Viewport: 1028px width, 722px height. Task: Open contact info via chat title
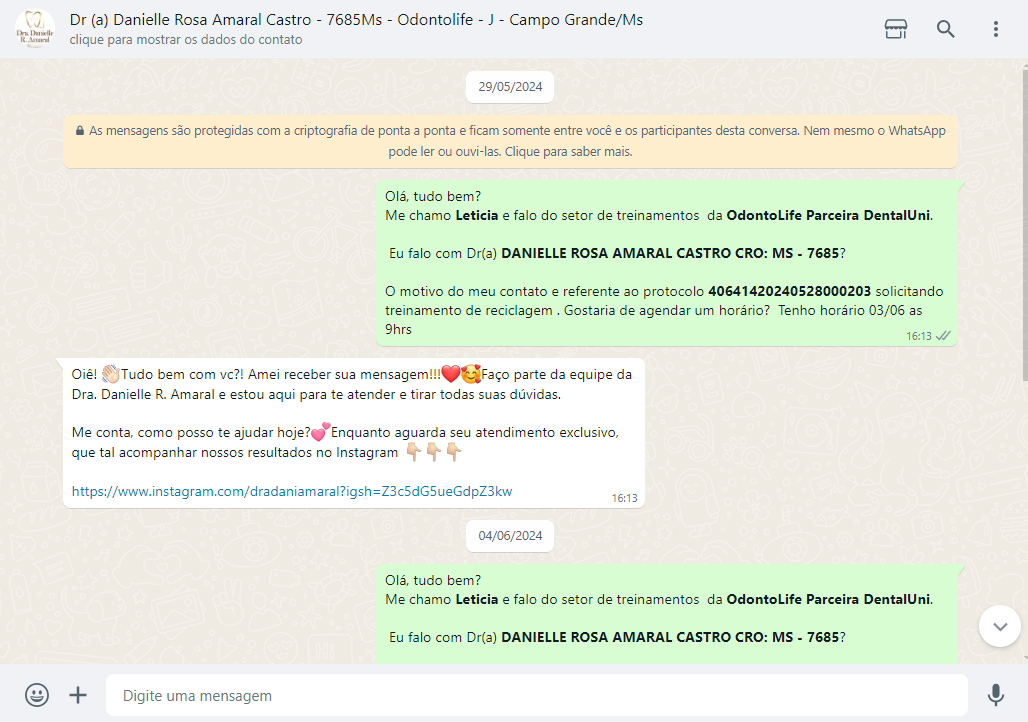(x=356, y=20)
